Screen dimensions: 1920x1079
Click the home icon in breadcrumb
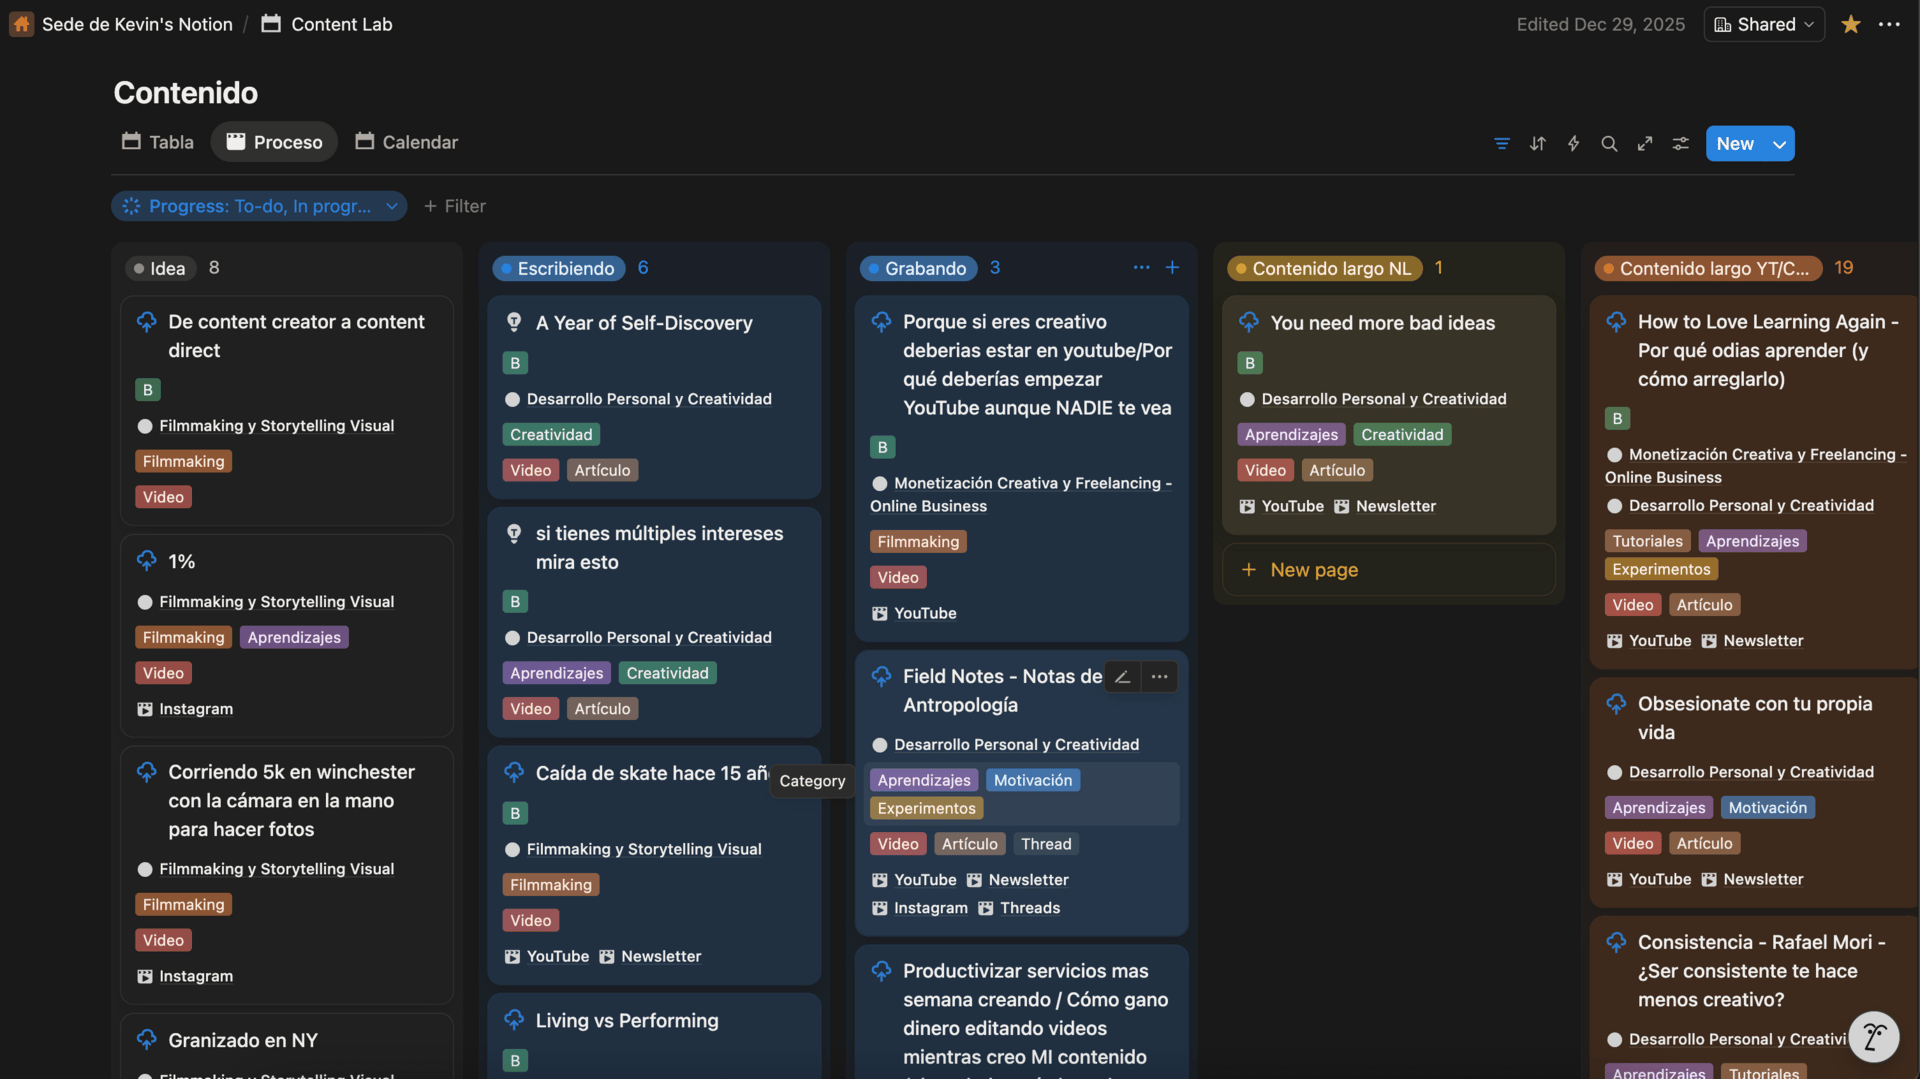pyautogui.click(x=21, y=24)
